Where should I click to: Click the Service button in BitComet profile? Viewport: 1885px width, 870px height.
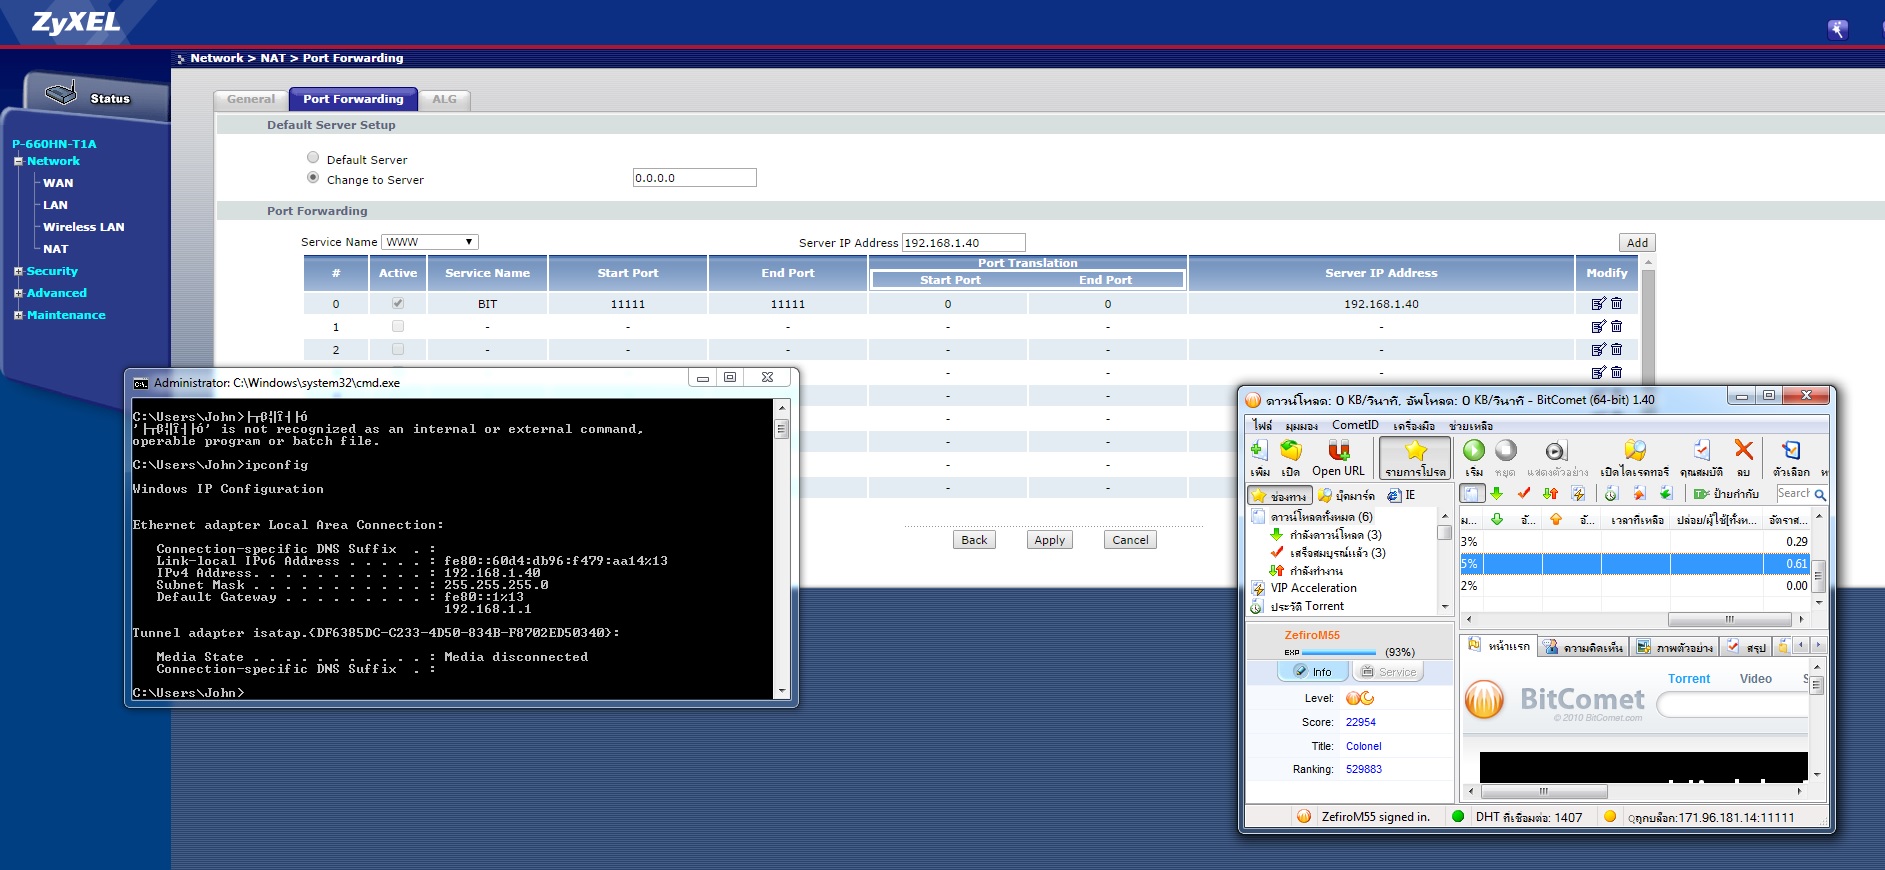[1388, 672]
